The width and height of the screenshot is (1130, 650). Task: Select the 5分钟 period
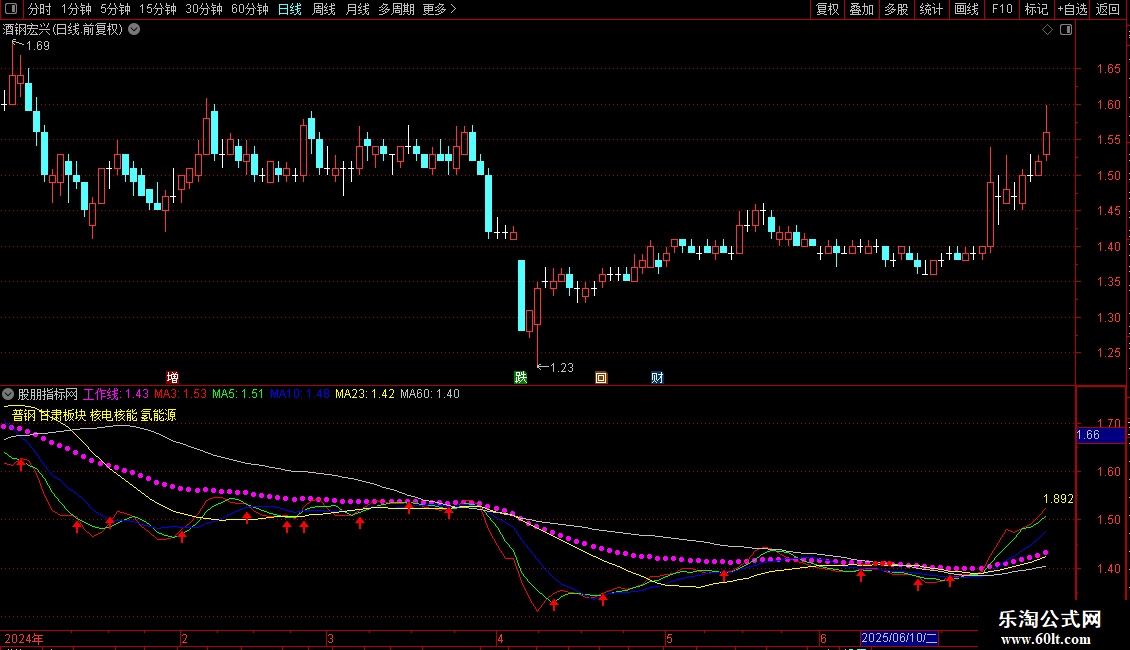115,9
